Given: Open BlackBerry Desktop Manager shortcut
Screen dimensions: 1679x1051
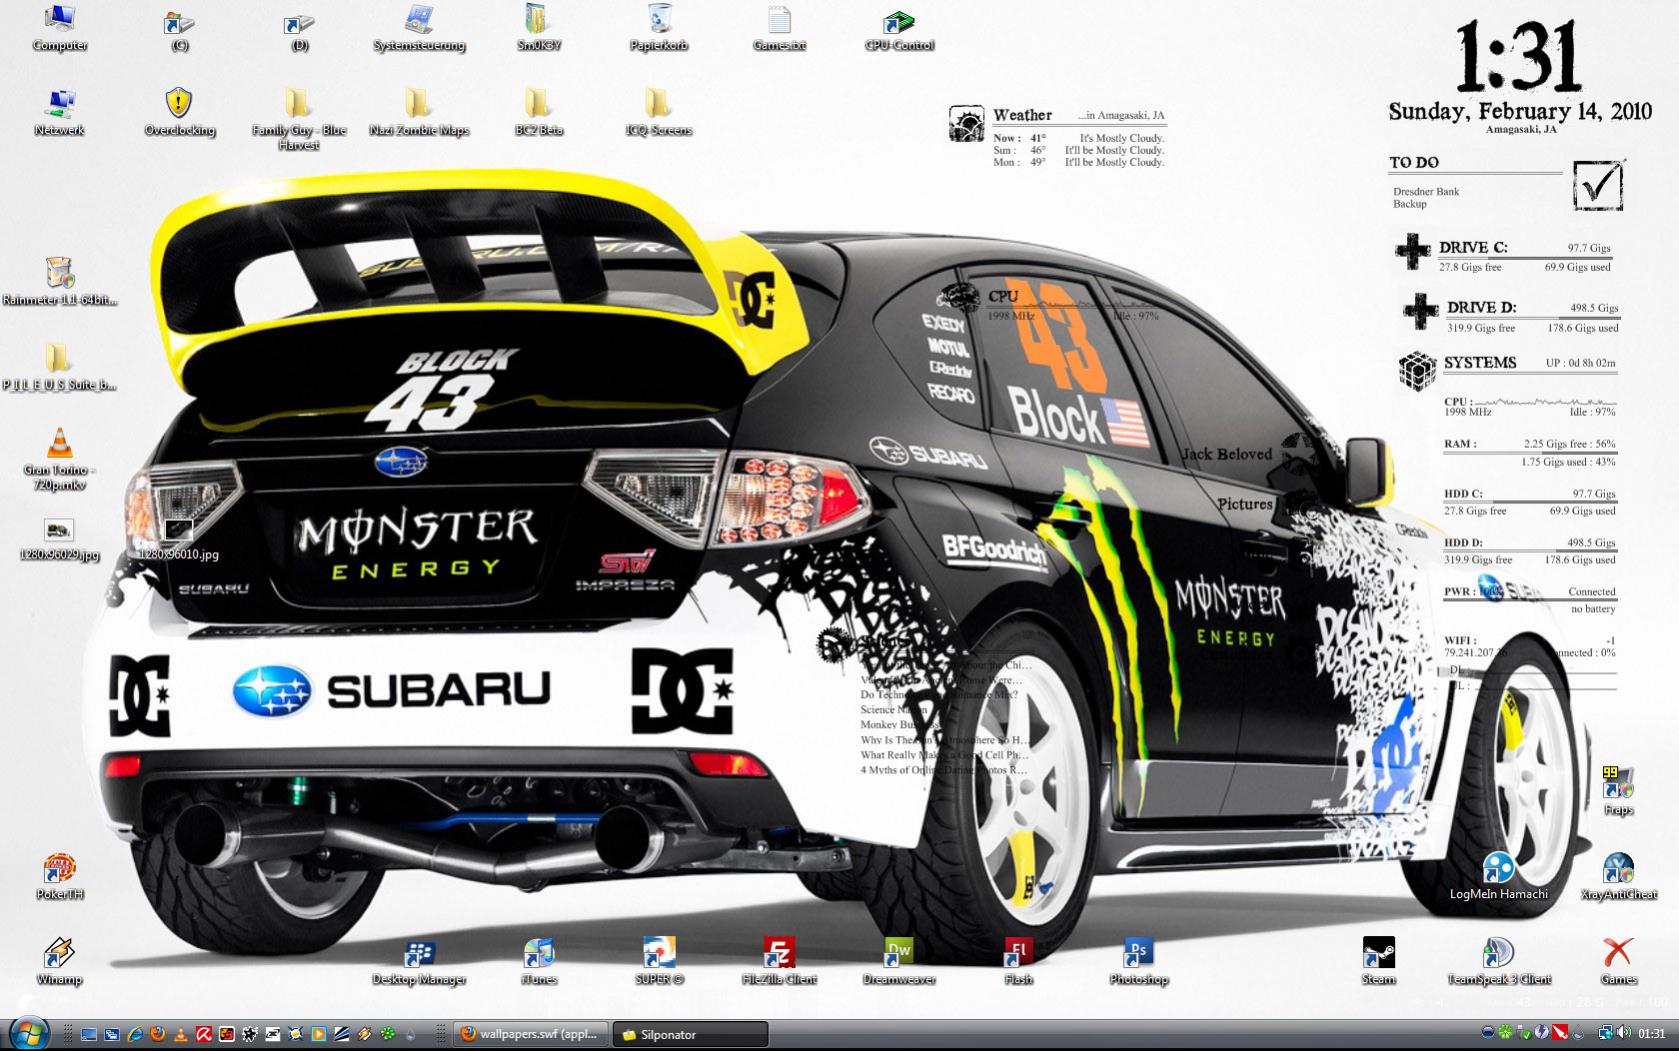Looking at the screenshot, I should [x=419, y=962].
